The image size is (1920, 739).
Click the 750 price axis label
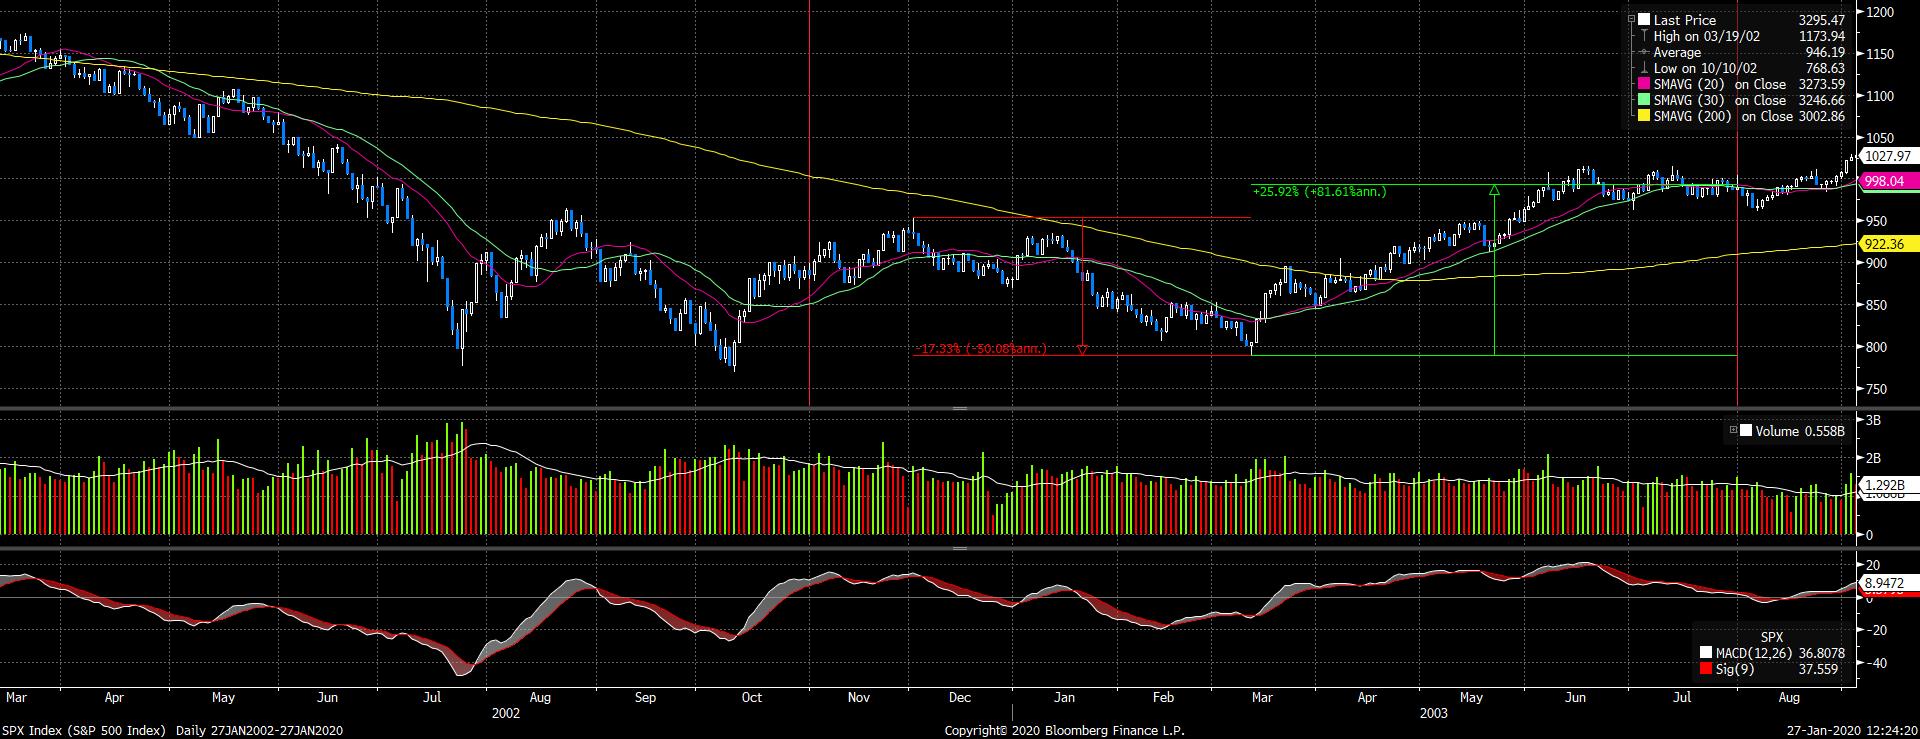(x=1877, y=390)
